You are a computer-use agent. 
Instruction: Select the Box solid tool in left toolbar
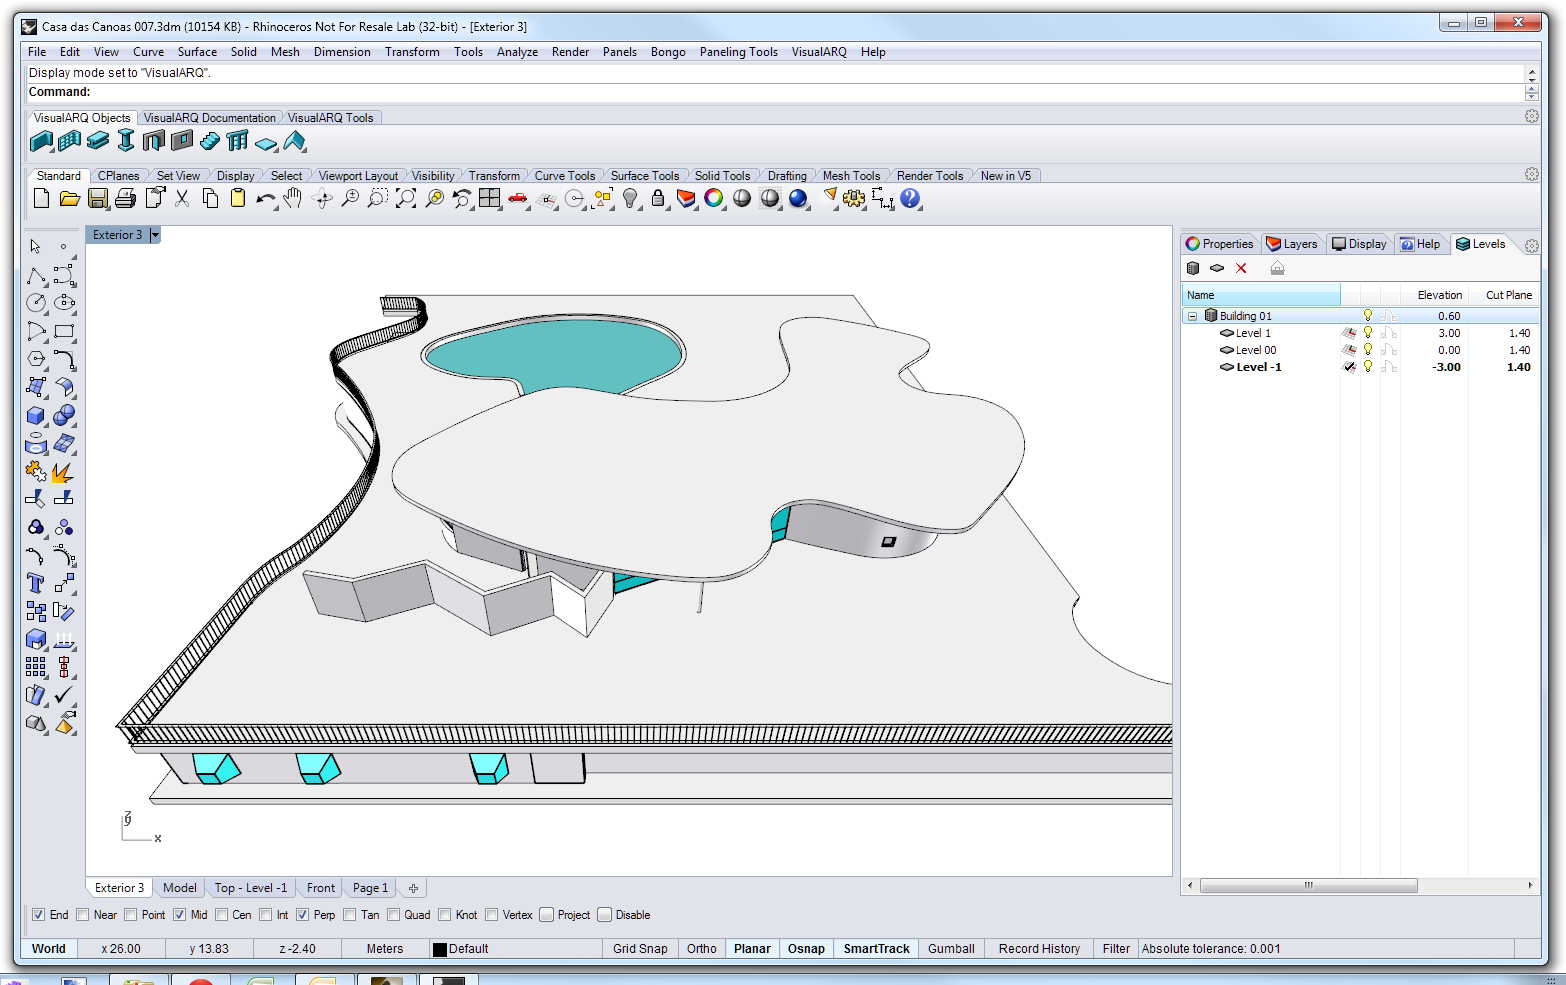pyautogui.click(x=36, y=414)
